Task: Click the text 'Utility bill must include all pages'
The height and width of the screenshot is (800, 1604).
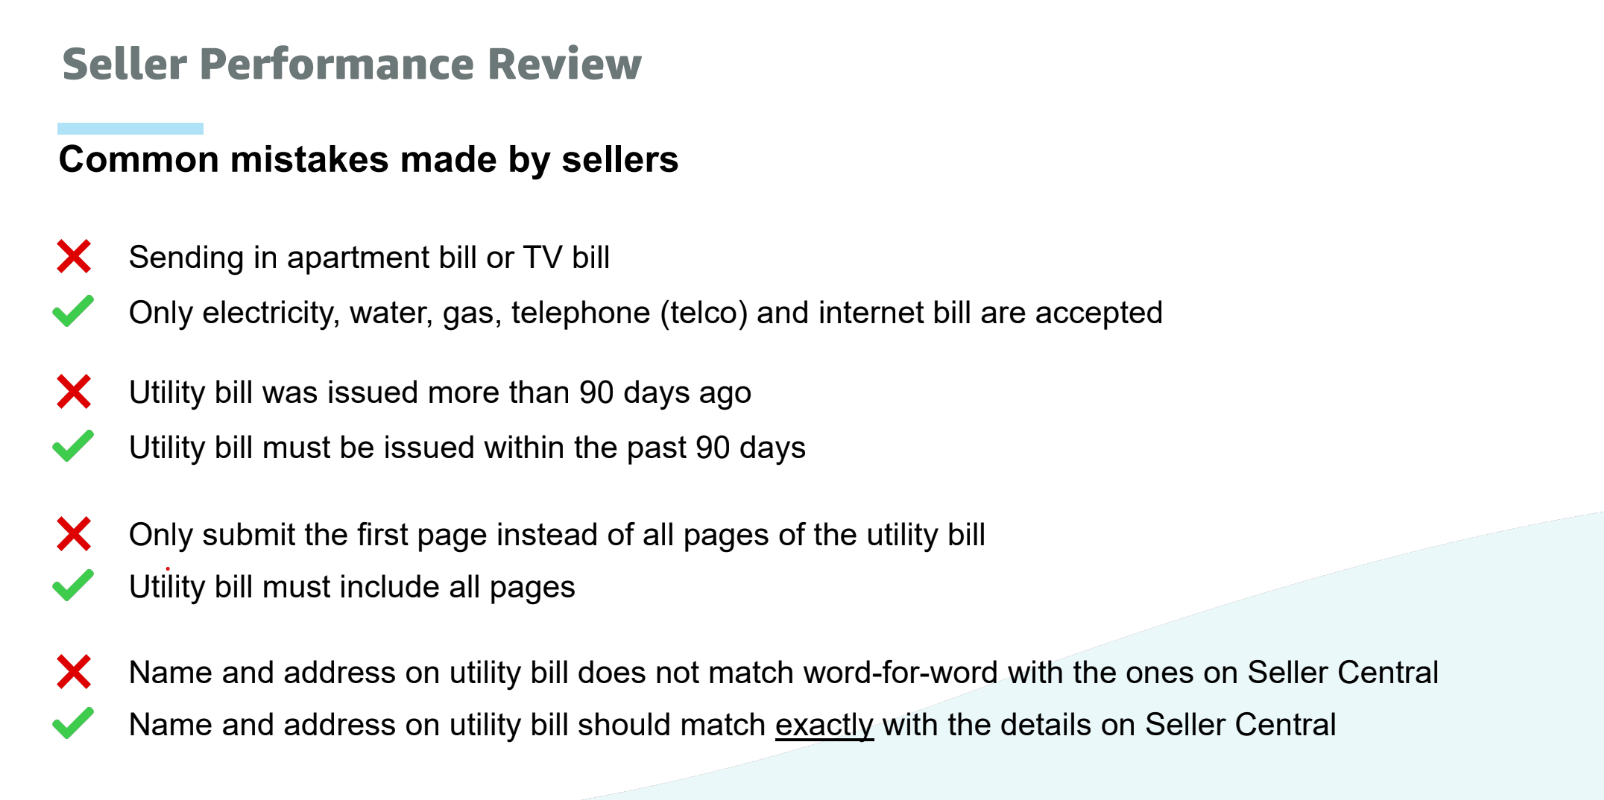Action: [352, 587]
